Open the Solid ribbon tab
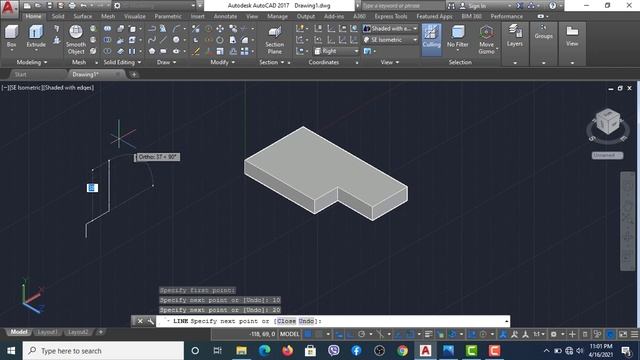The image size is (640, 360). pyautogui.click(x=58, y=16)
